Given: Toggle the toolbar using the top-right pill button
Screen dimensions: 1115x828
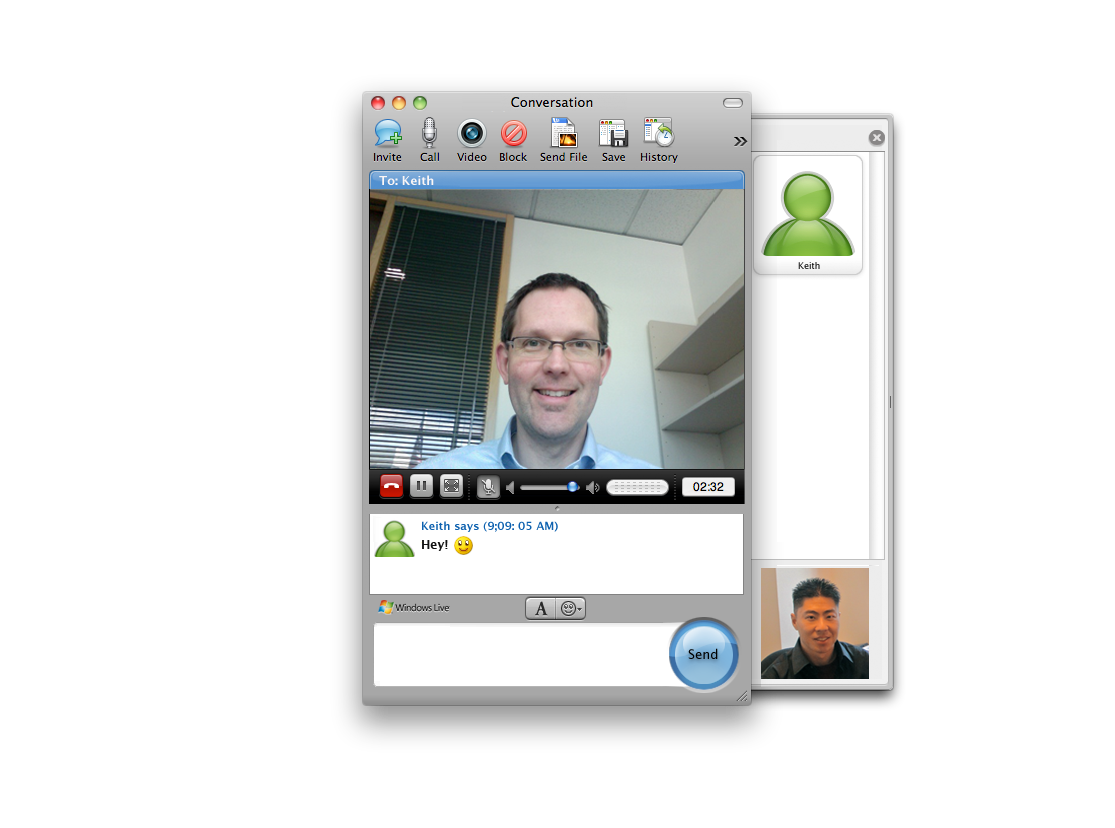Looking at the screenshot, I should pyautogui.click(x=733, y=103).
